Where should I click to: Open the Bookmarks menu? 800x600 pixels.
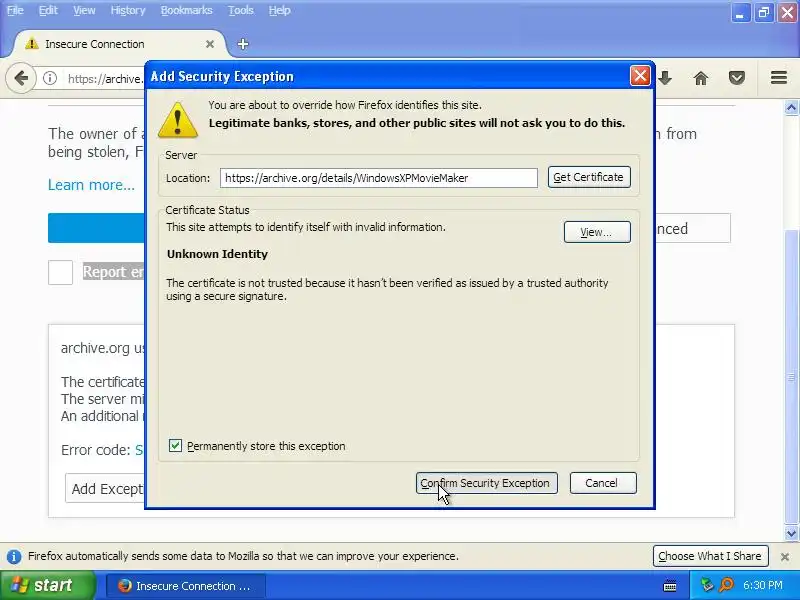pyautogui.click(x=186, y=10)
